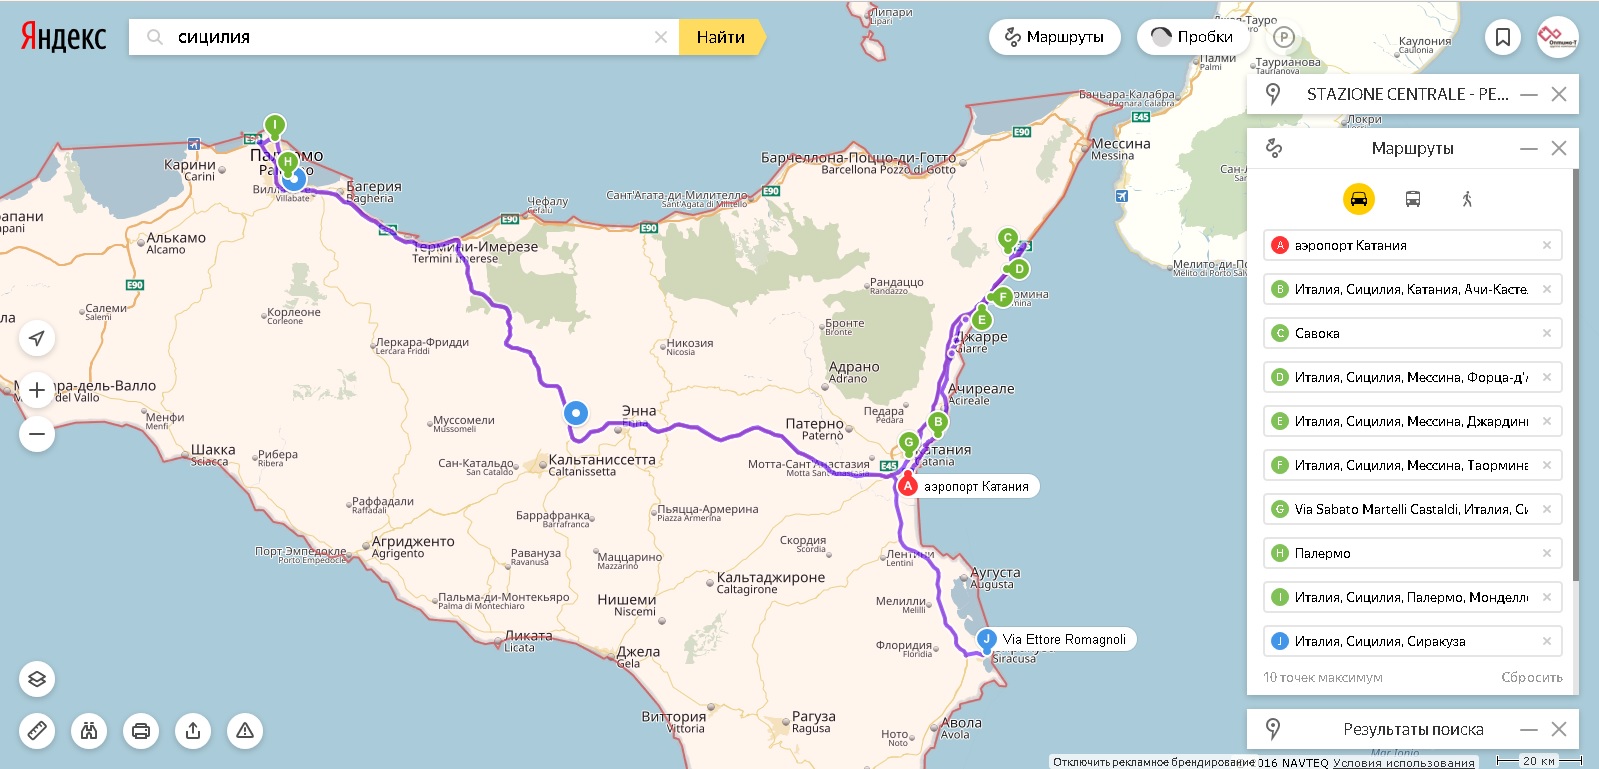Toggle the Пробки traffic layer
Screen dimensions: 1599x769
coord(1192,37)
